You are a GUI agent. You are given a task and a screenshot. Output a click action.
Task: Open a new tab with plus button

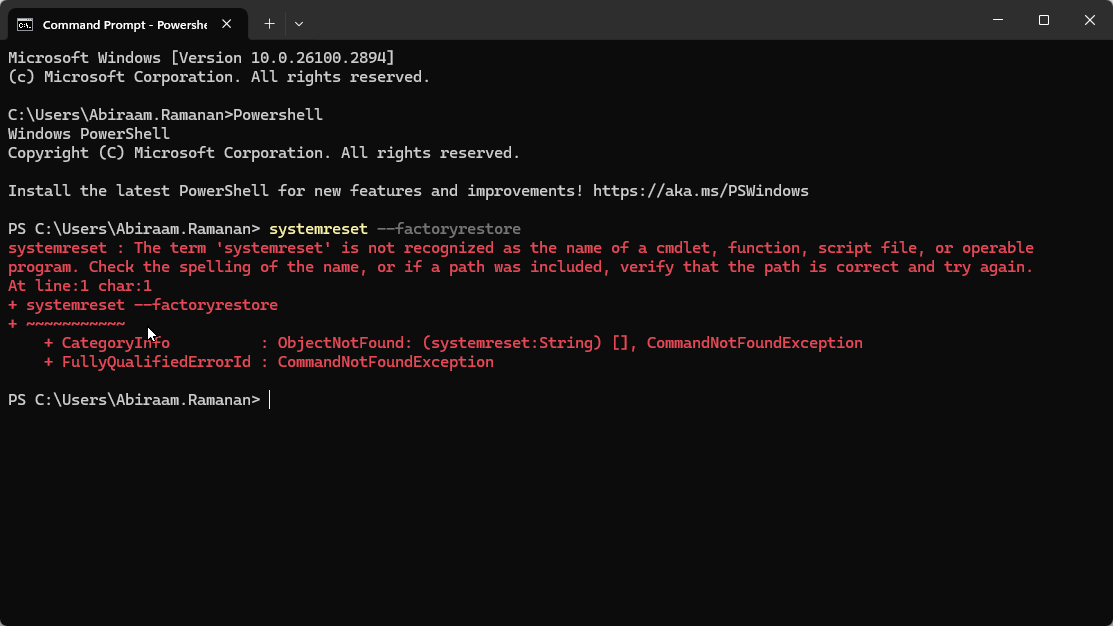269,24
